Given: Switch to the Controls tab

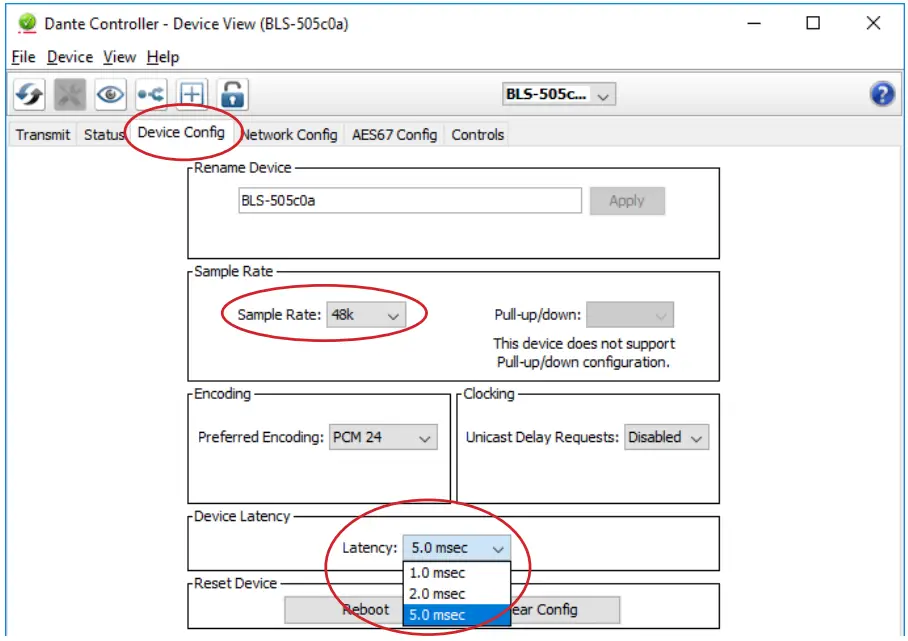Looking at the screenshot, I should pos(478,135).
